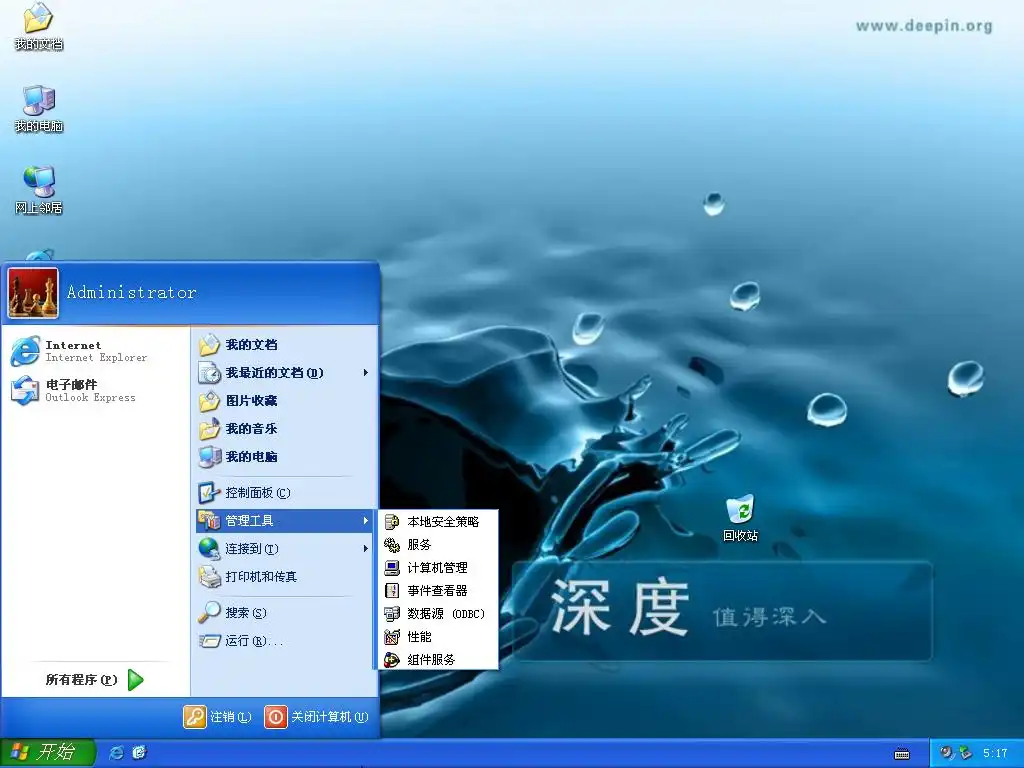Open 本地安全策略 in admin tools
Screen dimensions: 1024x768
438,522
